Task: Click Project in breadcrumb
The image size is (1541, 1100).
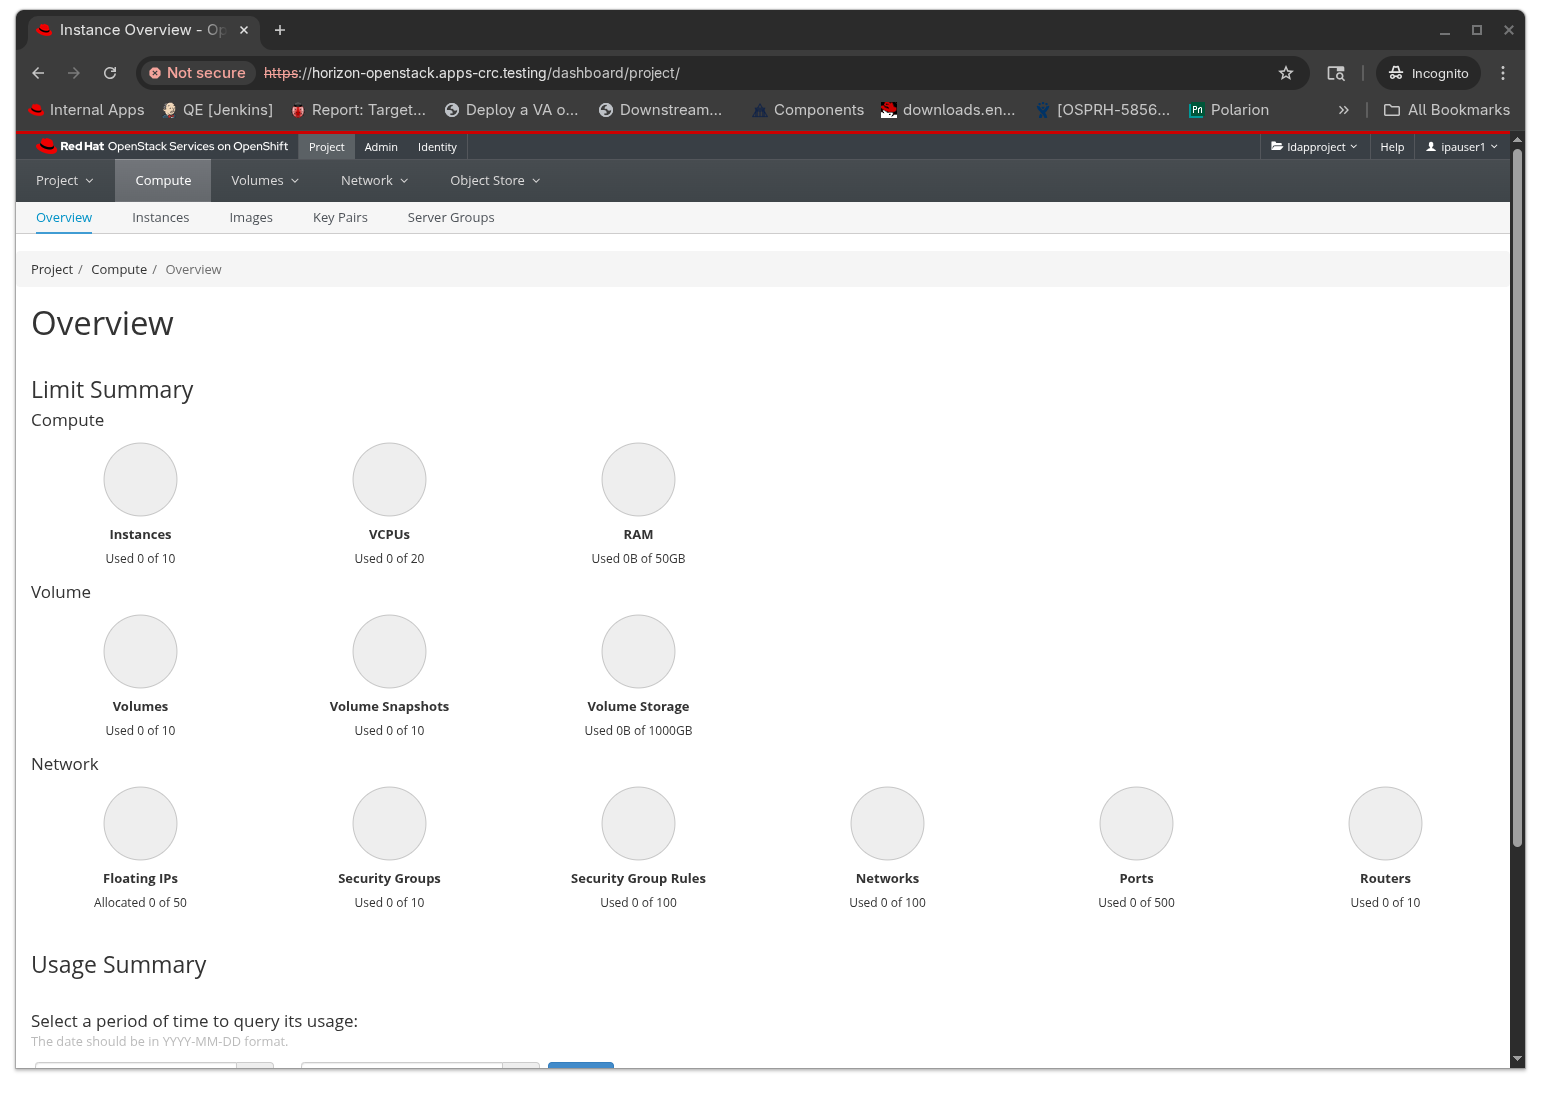Action: pos(52,270)
